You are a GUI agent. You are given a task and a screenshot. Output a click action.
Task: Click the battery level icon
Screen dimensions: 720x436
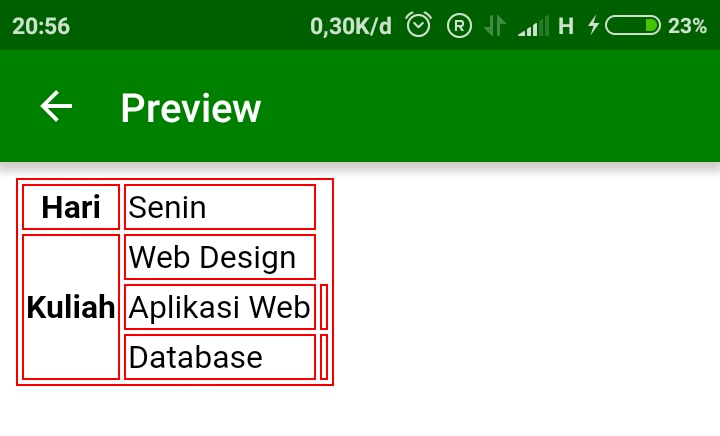[x=632, y=26]
